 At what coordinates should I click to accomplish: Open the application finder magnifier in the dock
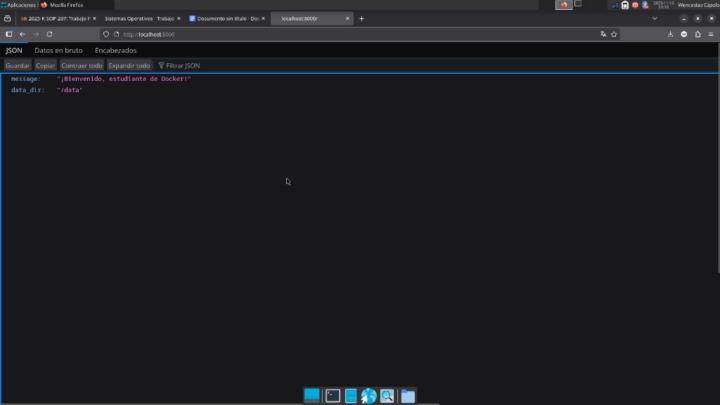click(387, 396)
